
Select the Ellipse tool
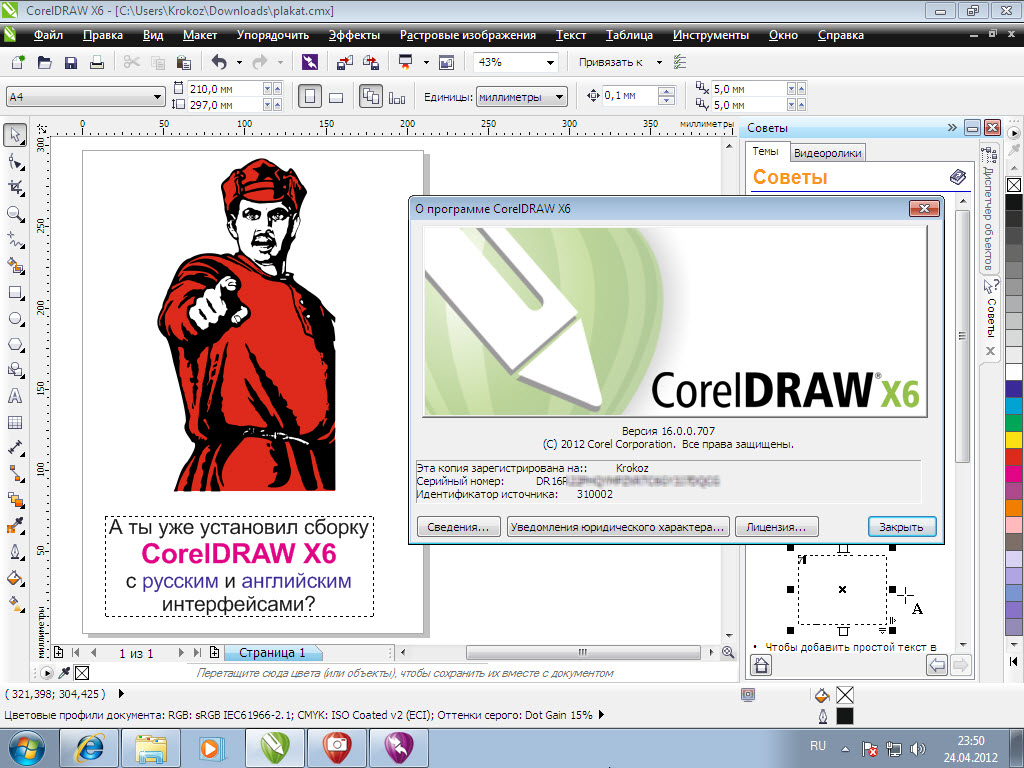click(15, 318)
